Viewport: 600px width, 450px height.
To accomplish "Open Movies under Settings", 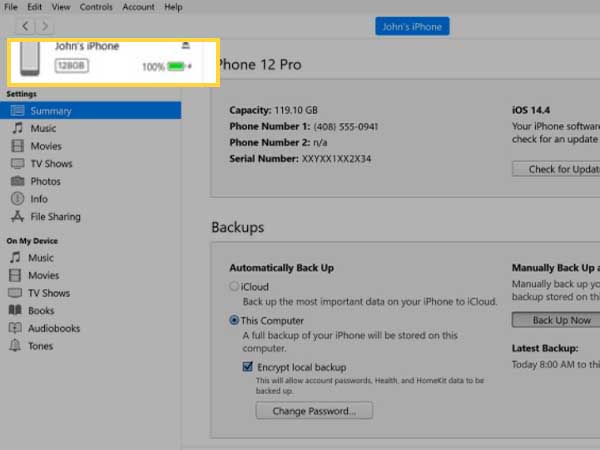I will click(x=46, y=146).
